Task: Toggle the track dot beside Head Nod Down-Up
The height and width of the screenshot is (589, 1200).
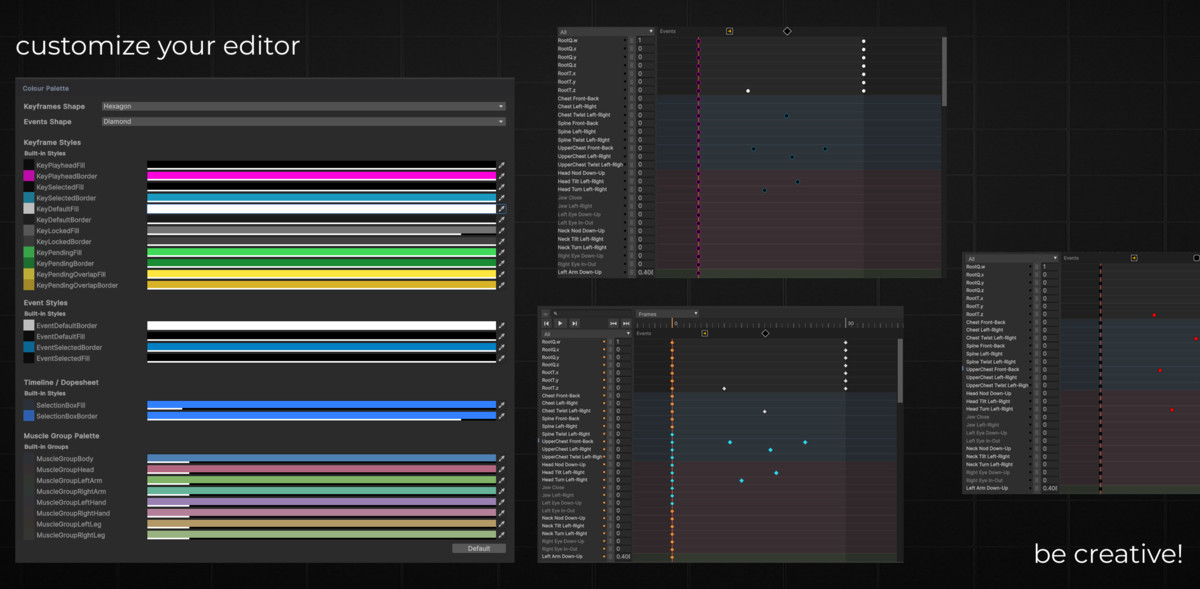Action: [604, 464]
